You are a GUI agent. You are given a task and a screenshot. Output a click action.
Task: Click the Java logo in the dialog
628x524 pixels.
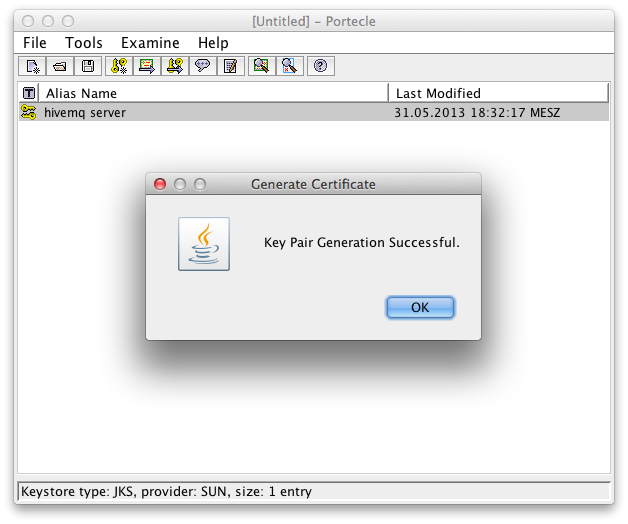click(204, 244)
